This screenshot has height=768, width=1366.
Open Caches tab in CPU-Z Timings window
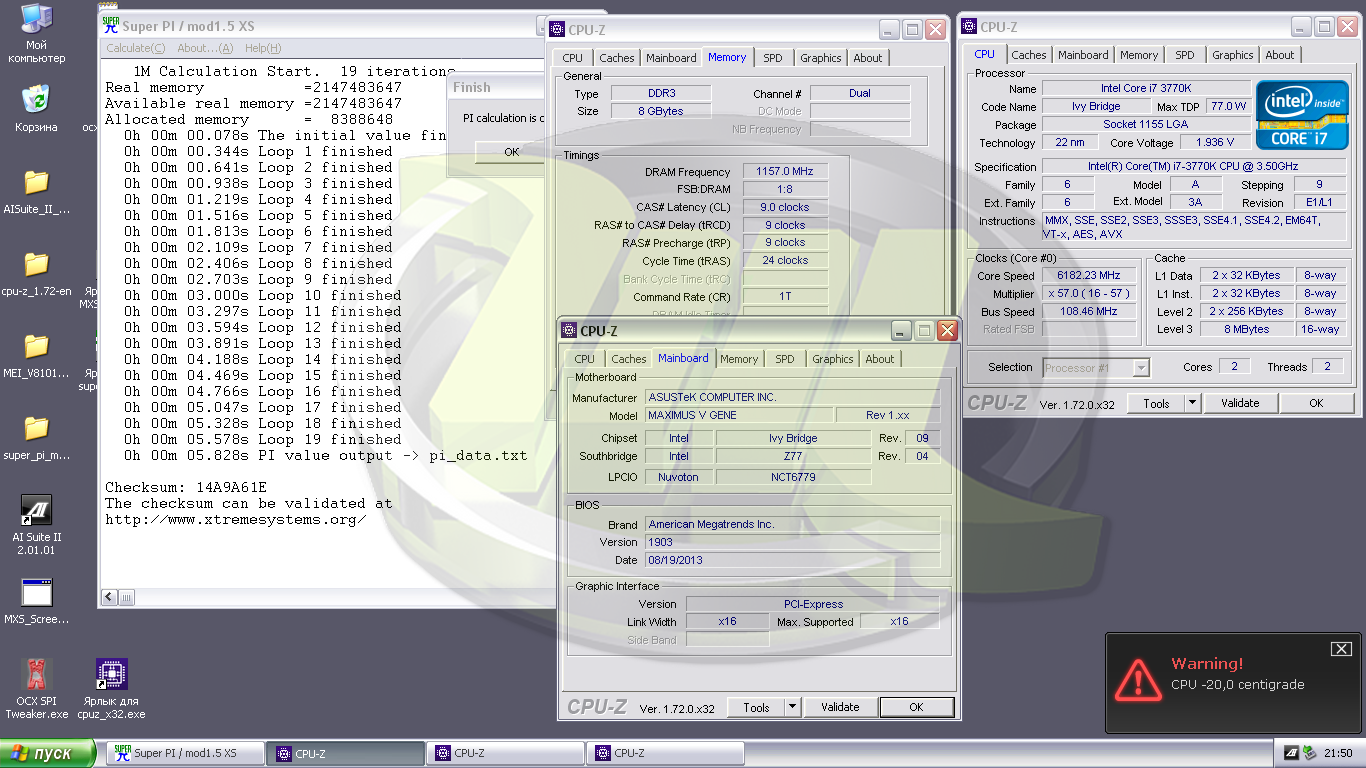tap(616, 58)
